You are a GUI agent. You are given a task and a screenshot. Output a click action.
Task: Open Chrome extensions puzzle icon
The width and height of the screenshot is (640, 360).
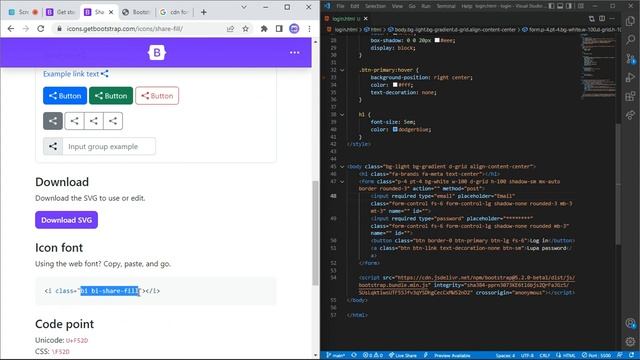[x=264, y=29]
